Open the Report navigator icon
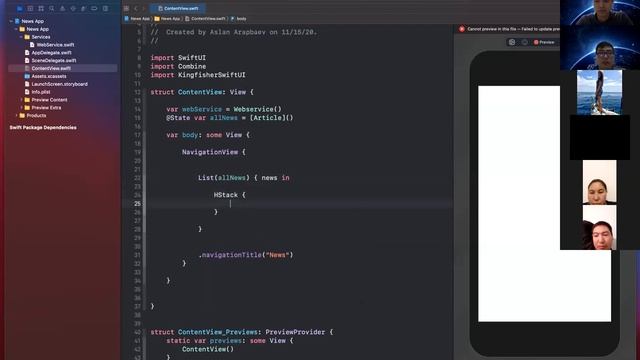The width and height of the screenshot is (640, 360). [x=105, y=8]
